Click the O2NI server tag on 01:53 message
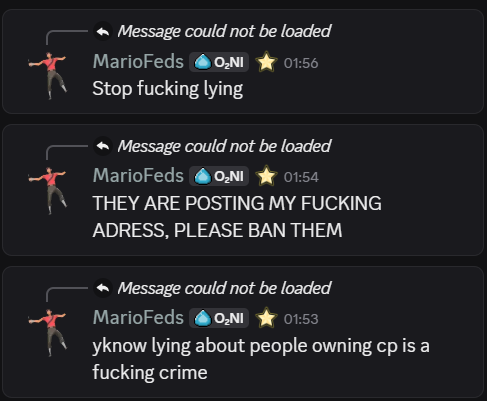Viewport: 487px width, 401px height. (x=219, y=318)
